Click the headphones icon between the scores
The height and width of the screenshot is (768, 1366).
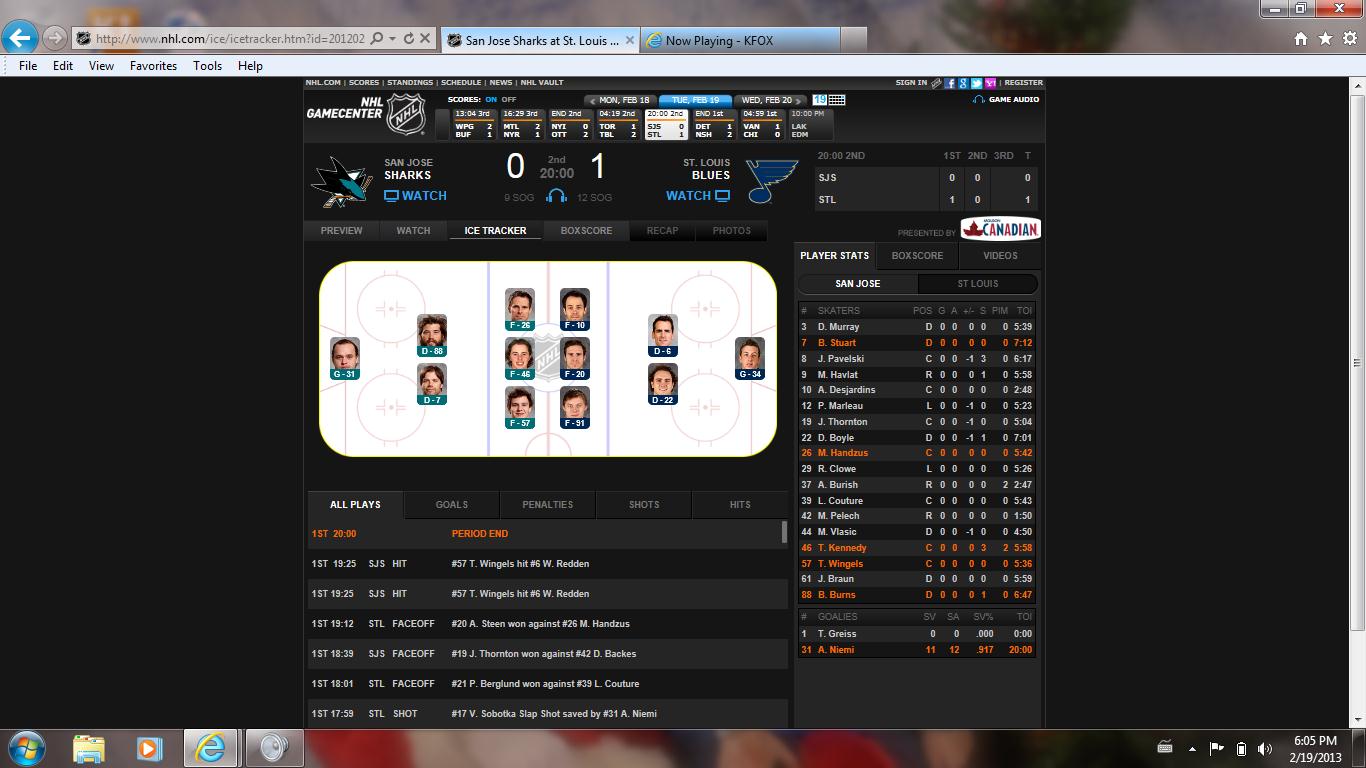pyautogui.click(x=557, y=197)
